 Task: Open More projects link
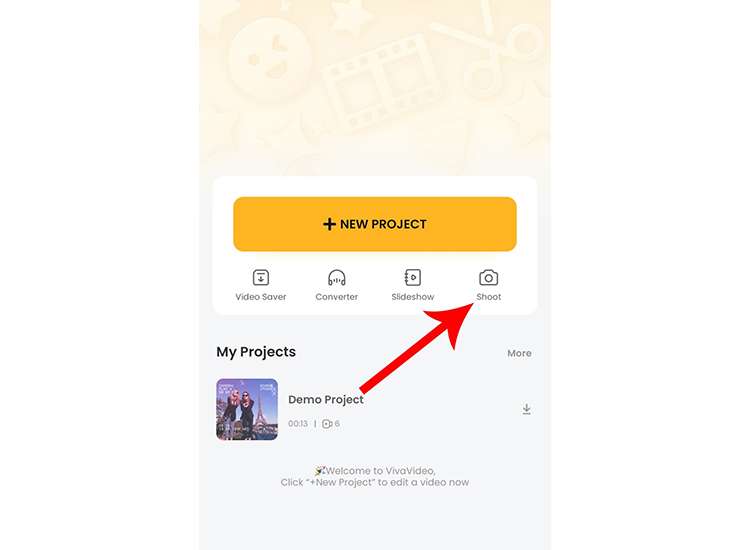[519, 353]
